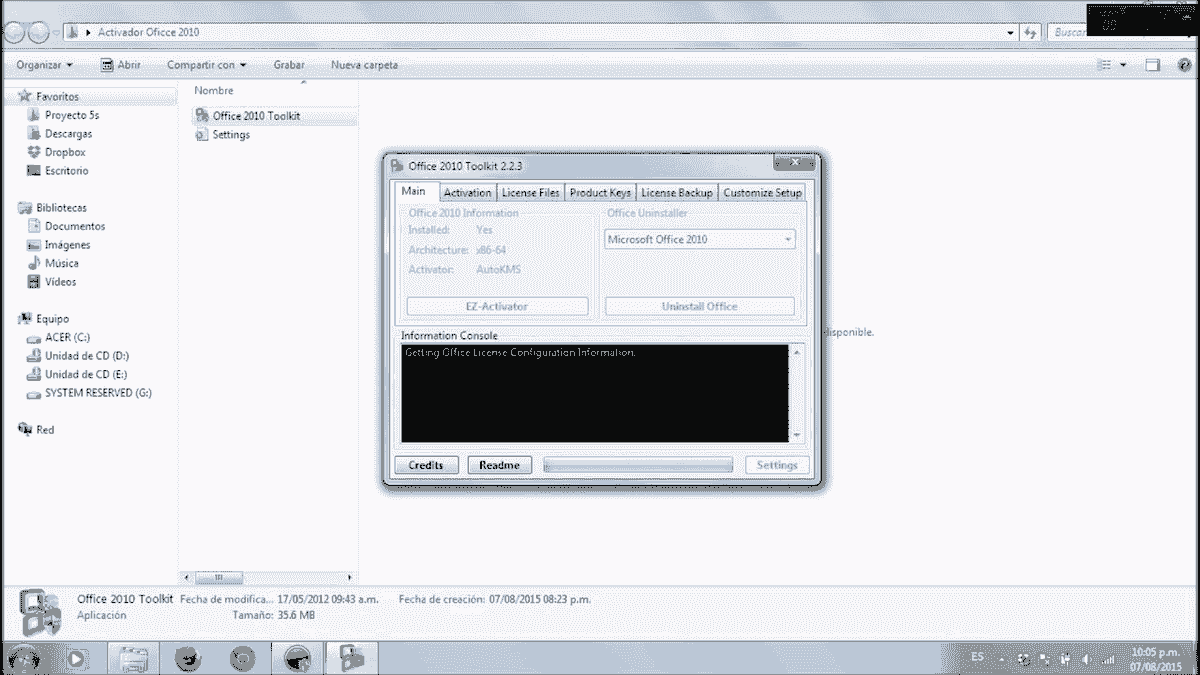This screenshot has height=675, width=1200.
Task: Open the Office Toolkit taskbar icon
Action: coord(352,658)
